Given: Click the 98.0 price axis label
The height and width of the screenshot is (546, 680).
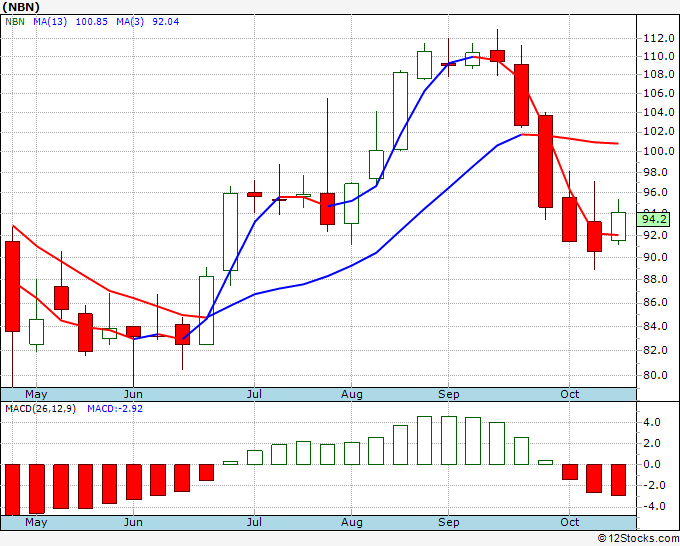Looking at the screenshot, I should tap(655, 173).
